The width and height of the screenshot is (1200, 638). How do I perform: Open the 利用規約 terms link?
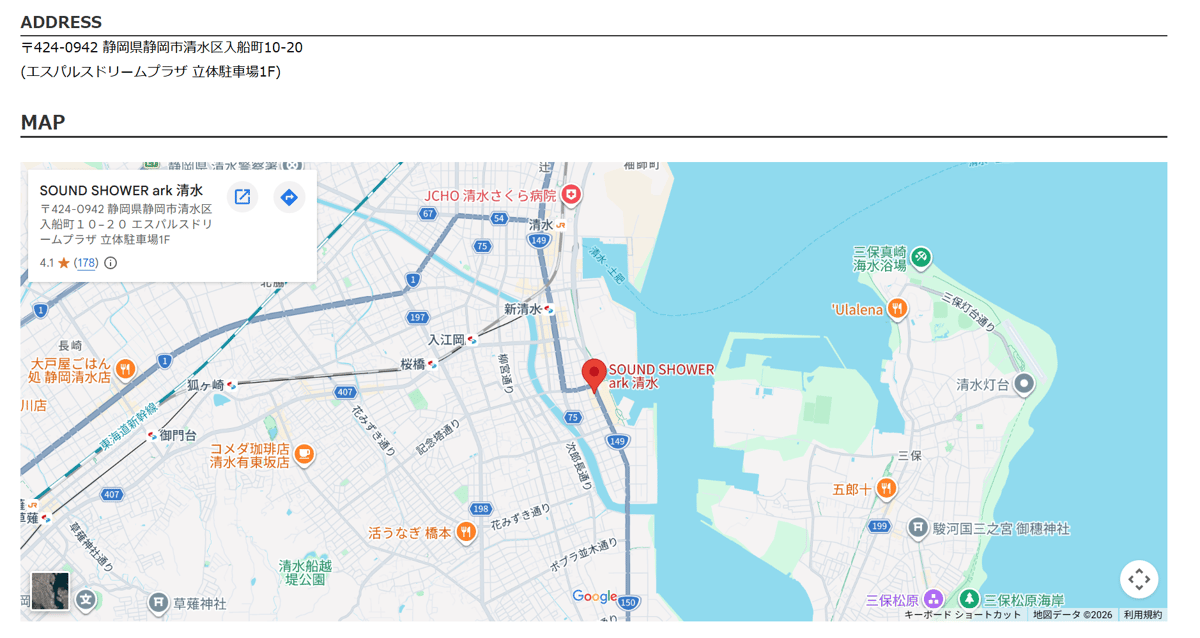tap(1143, 615)
